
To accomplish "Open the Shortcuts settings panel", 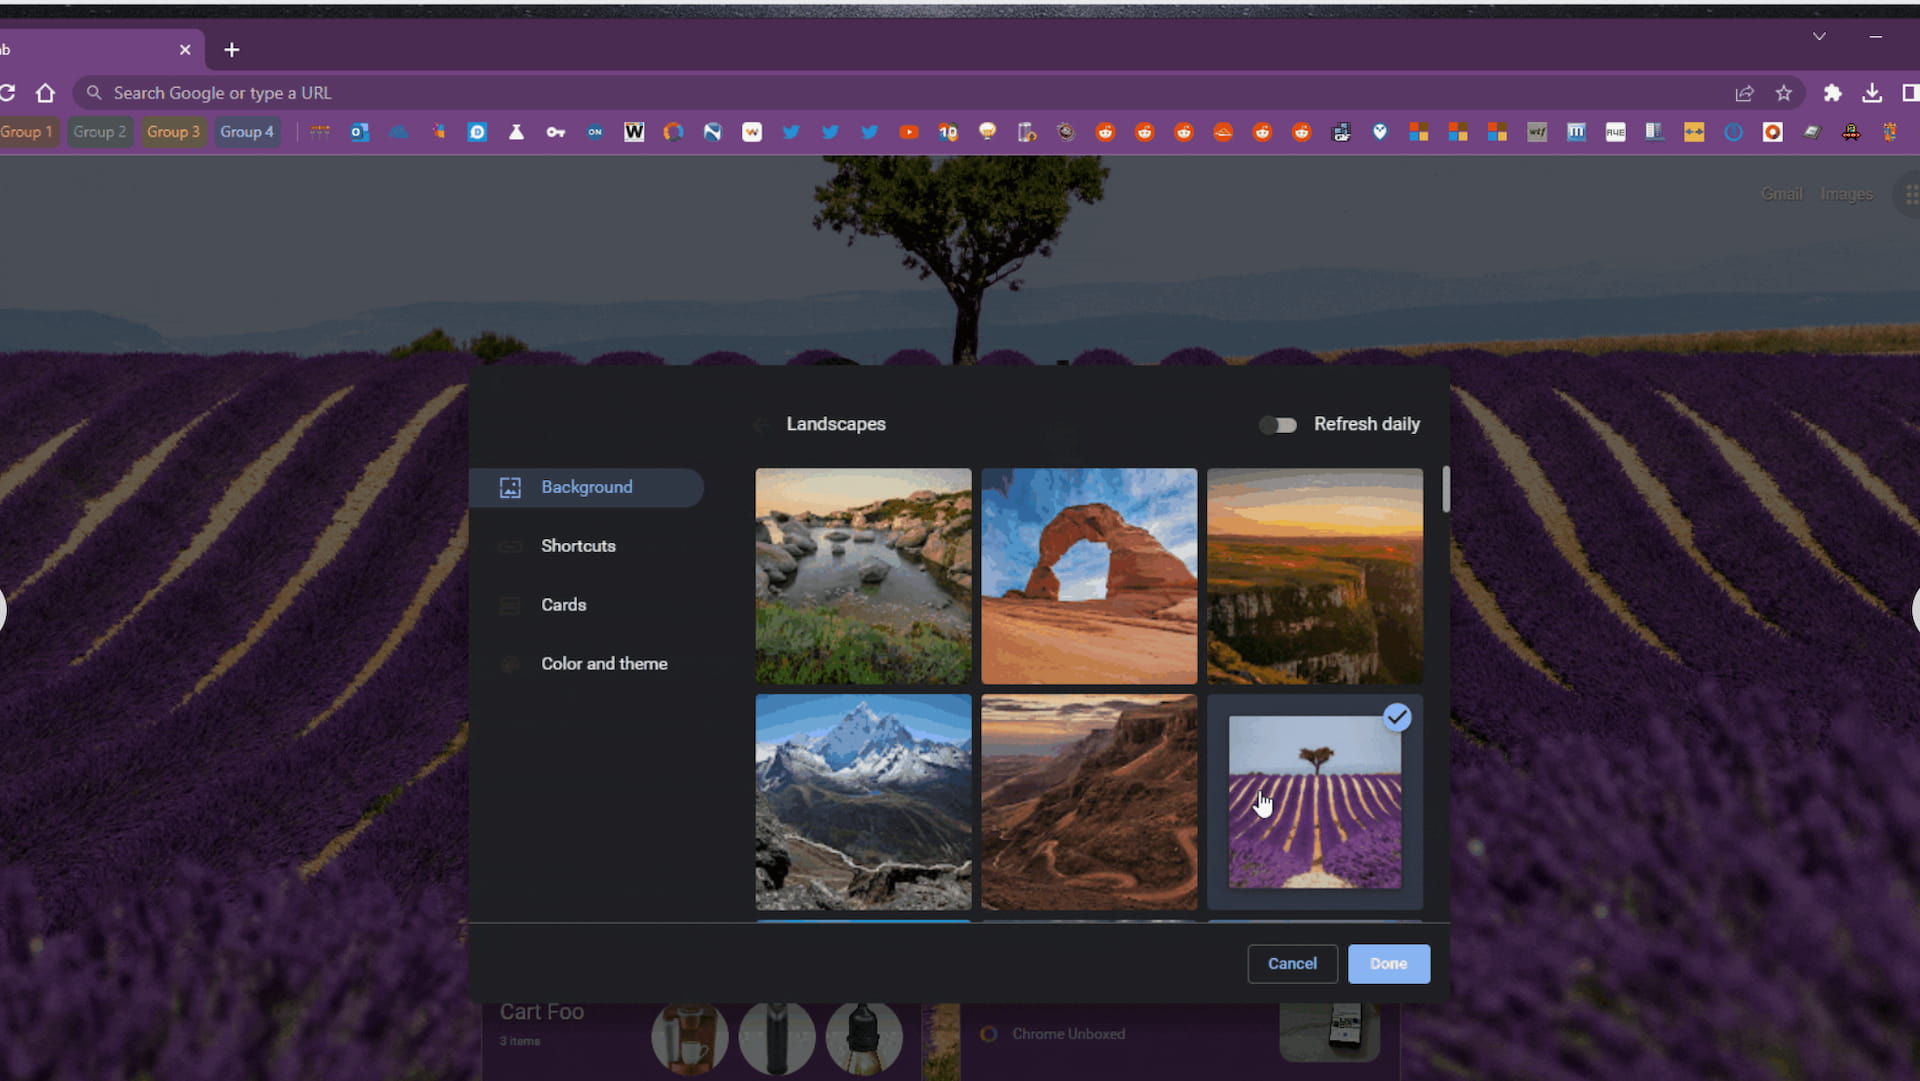I will [578, 546].
